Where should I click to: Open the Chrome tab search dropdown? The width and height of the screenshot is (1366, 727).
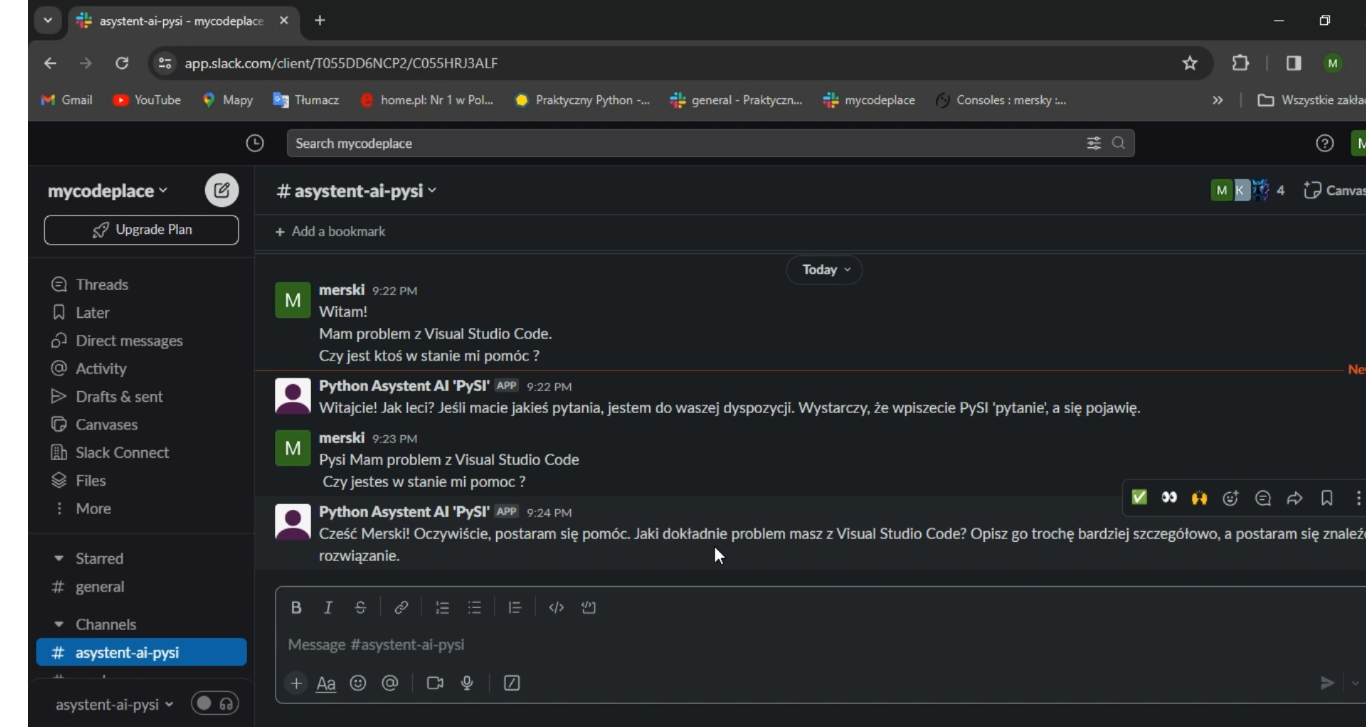[48, 20]
